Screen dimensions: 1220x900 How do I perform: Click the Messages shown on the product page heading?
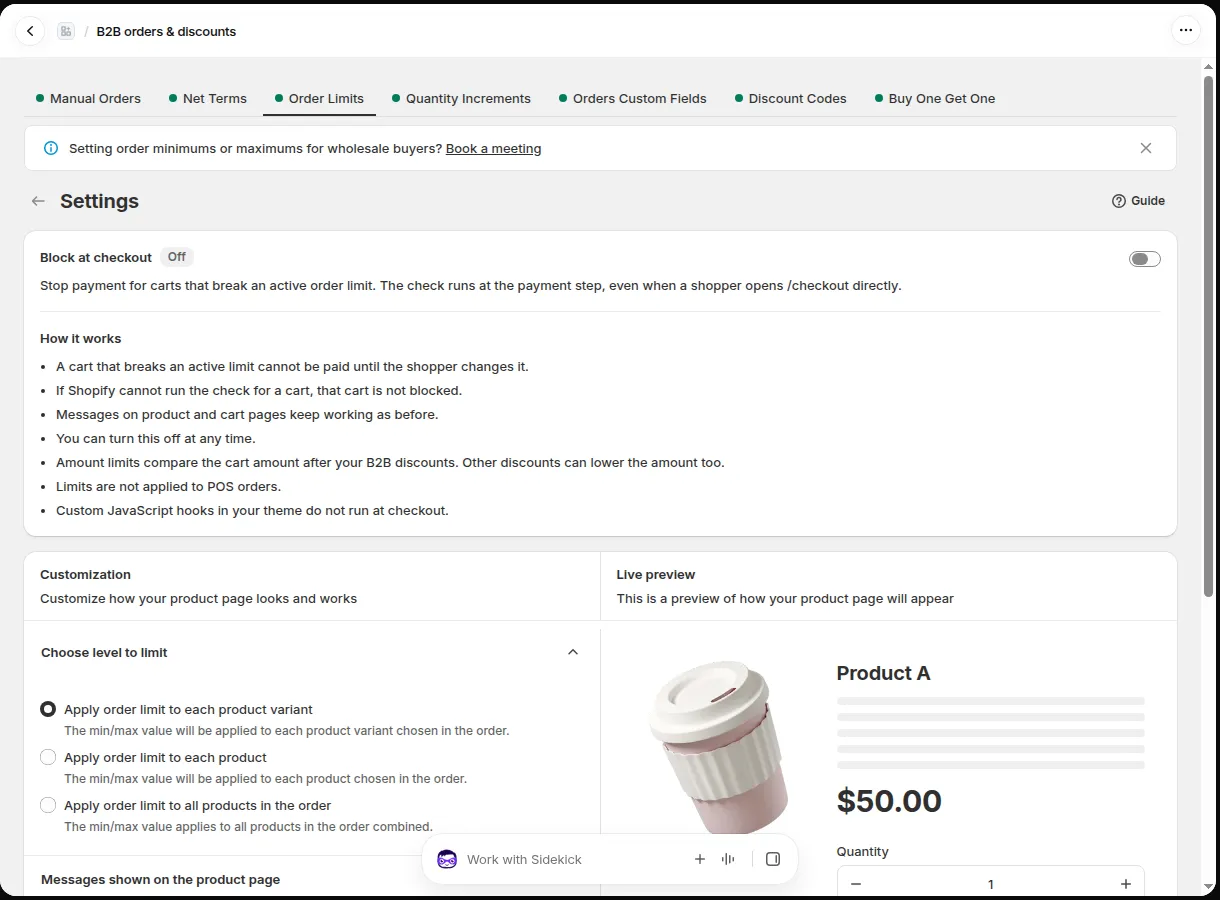[x=160, y=880]
